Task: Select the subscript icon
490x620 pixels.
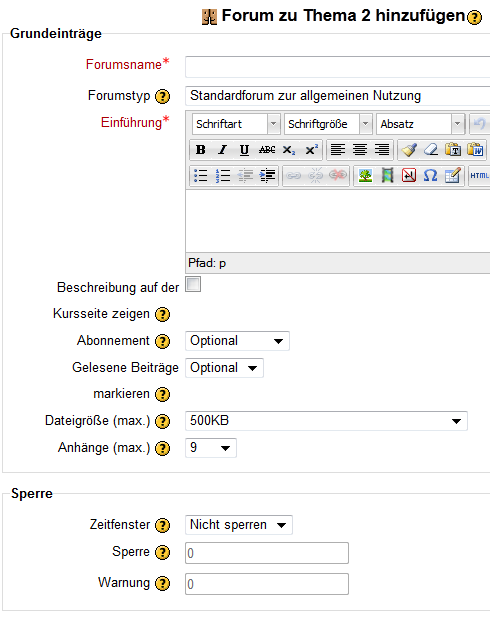Action: [289, 150]
